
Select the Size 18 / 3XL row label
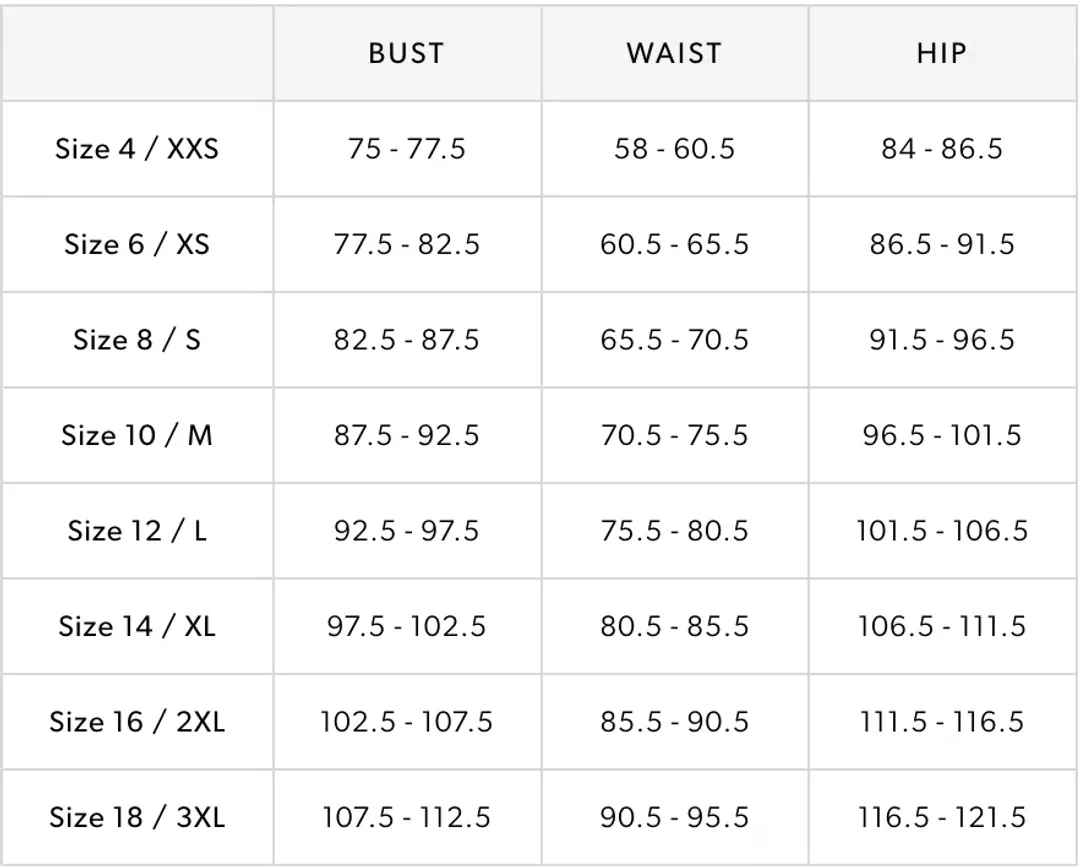(137, 817)
